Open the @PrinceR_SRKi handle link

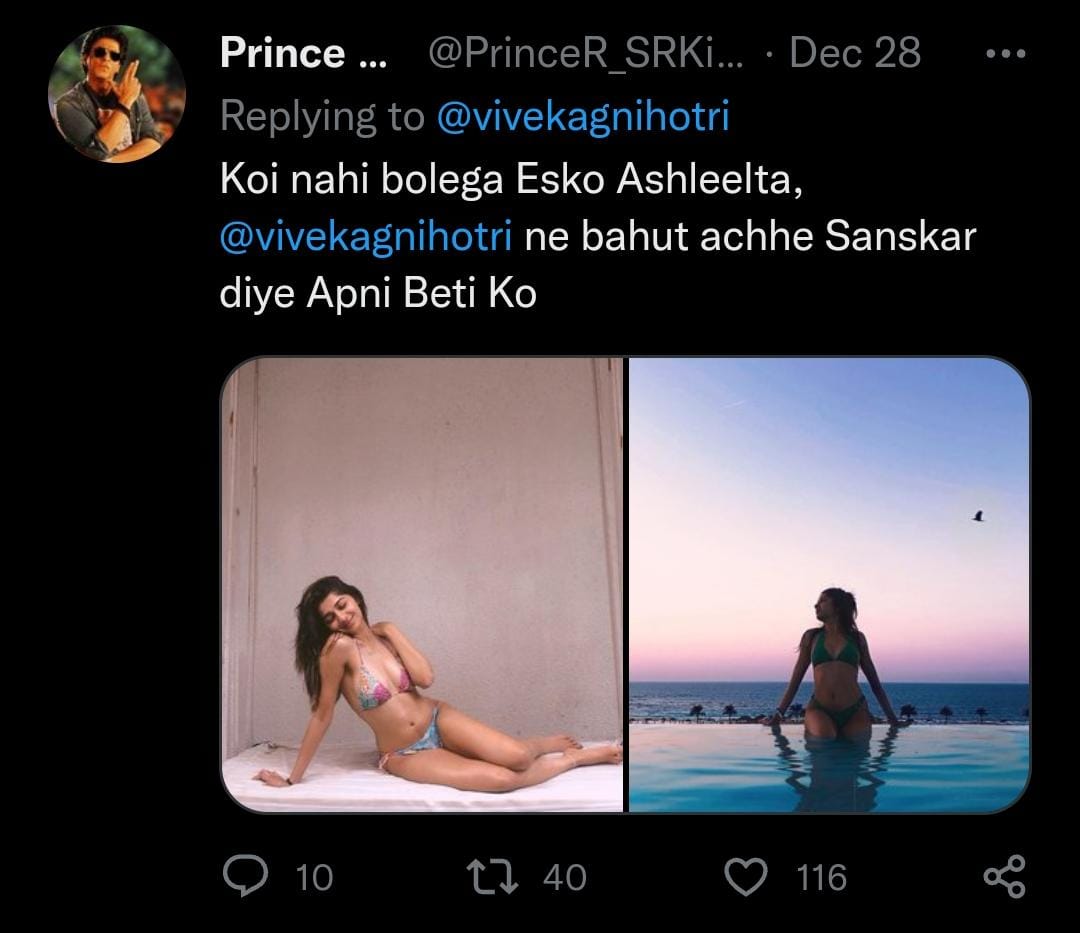coord(585,54)
